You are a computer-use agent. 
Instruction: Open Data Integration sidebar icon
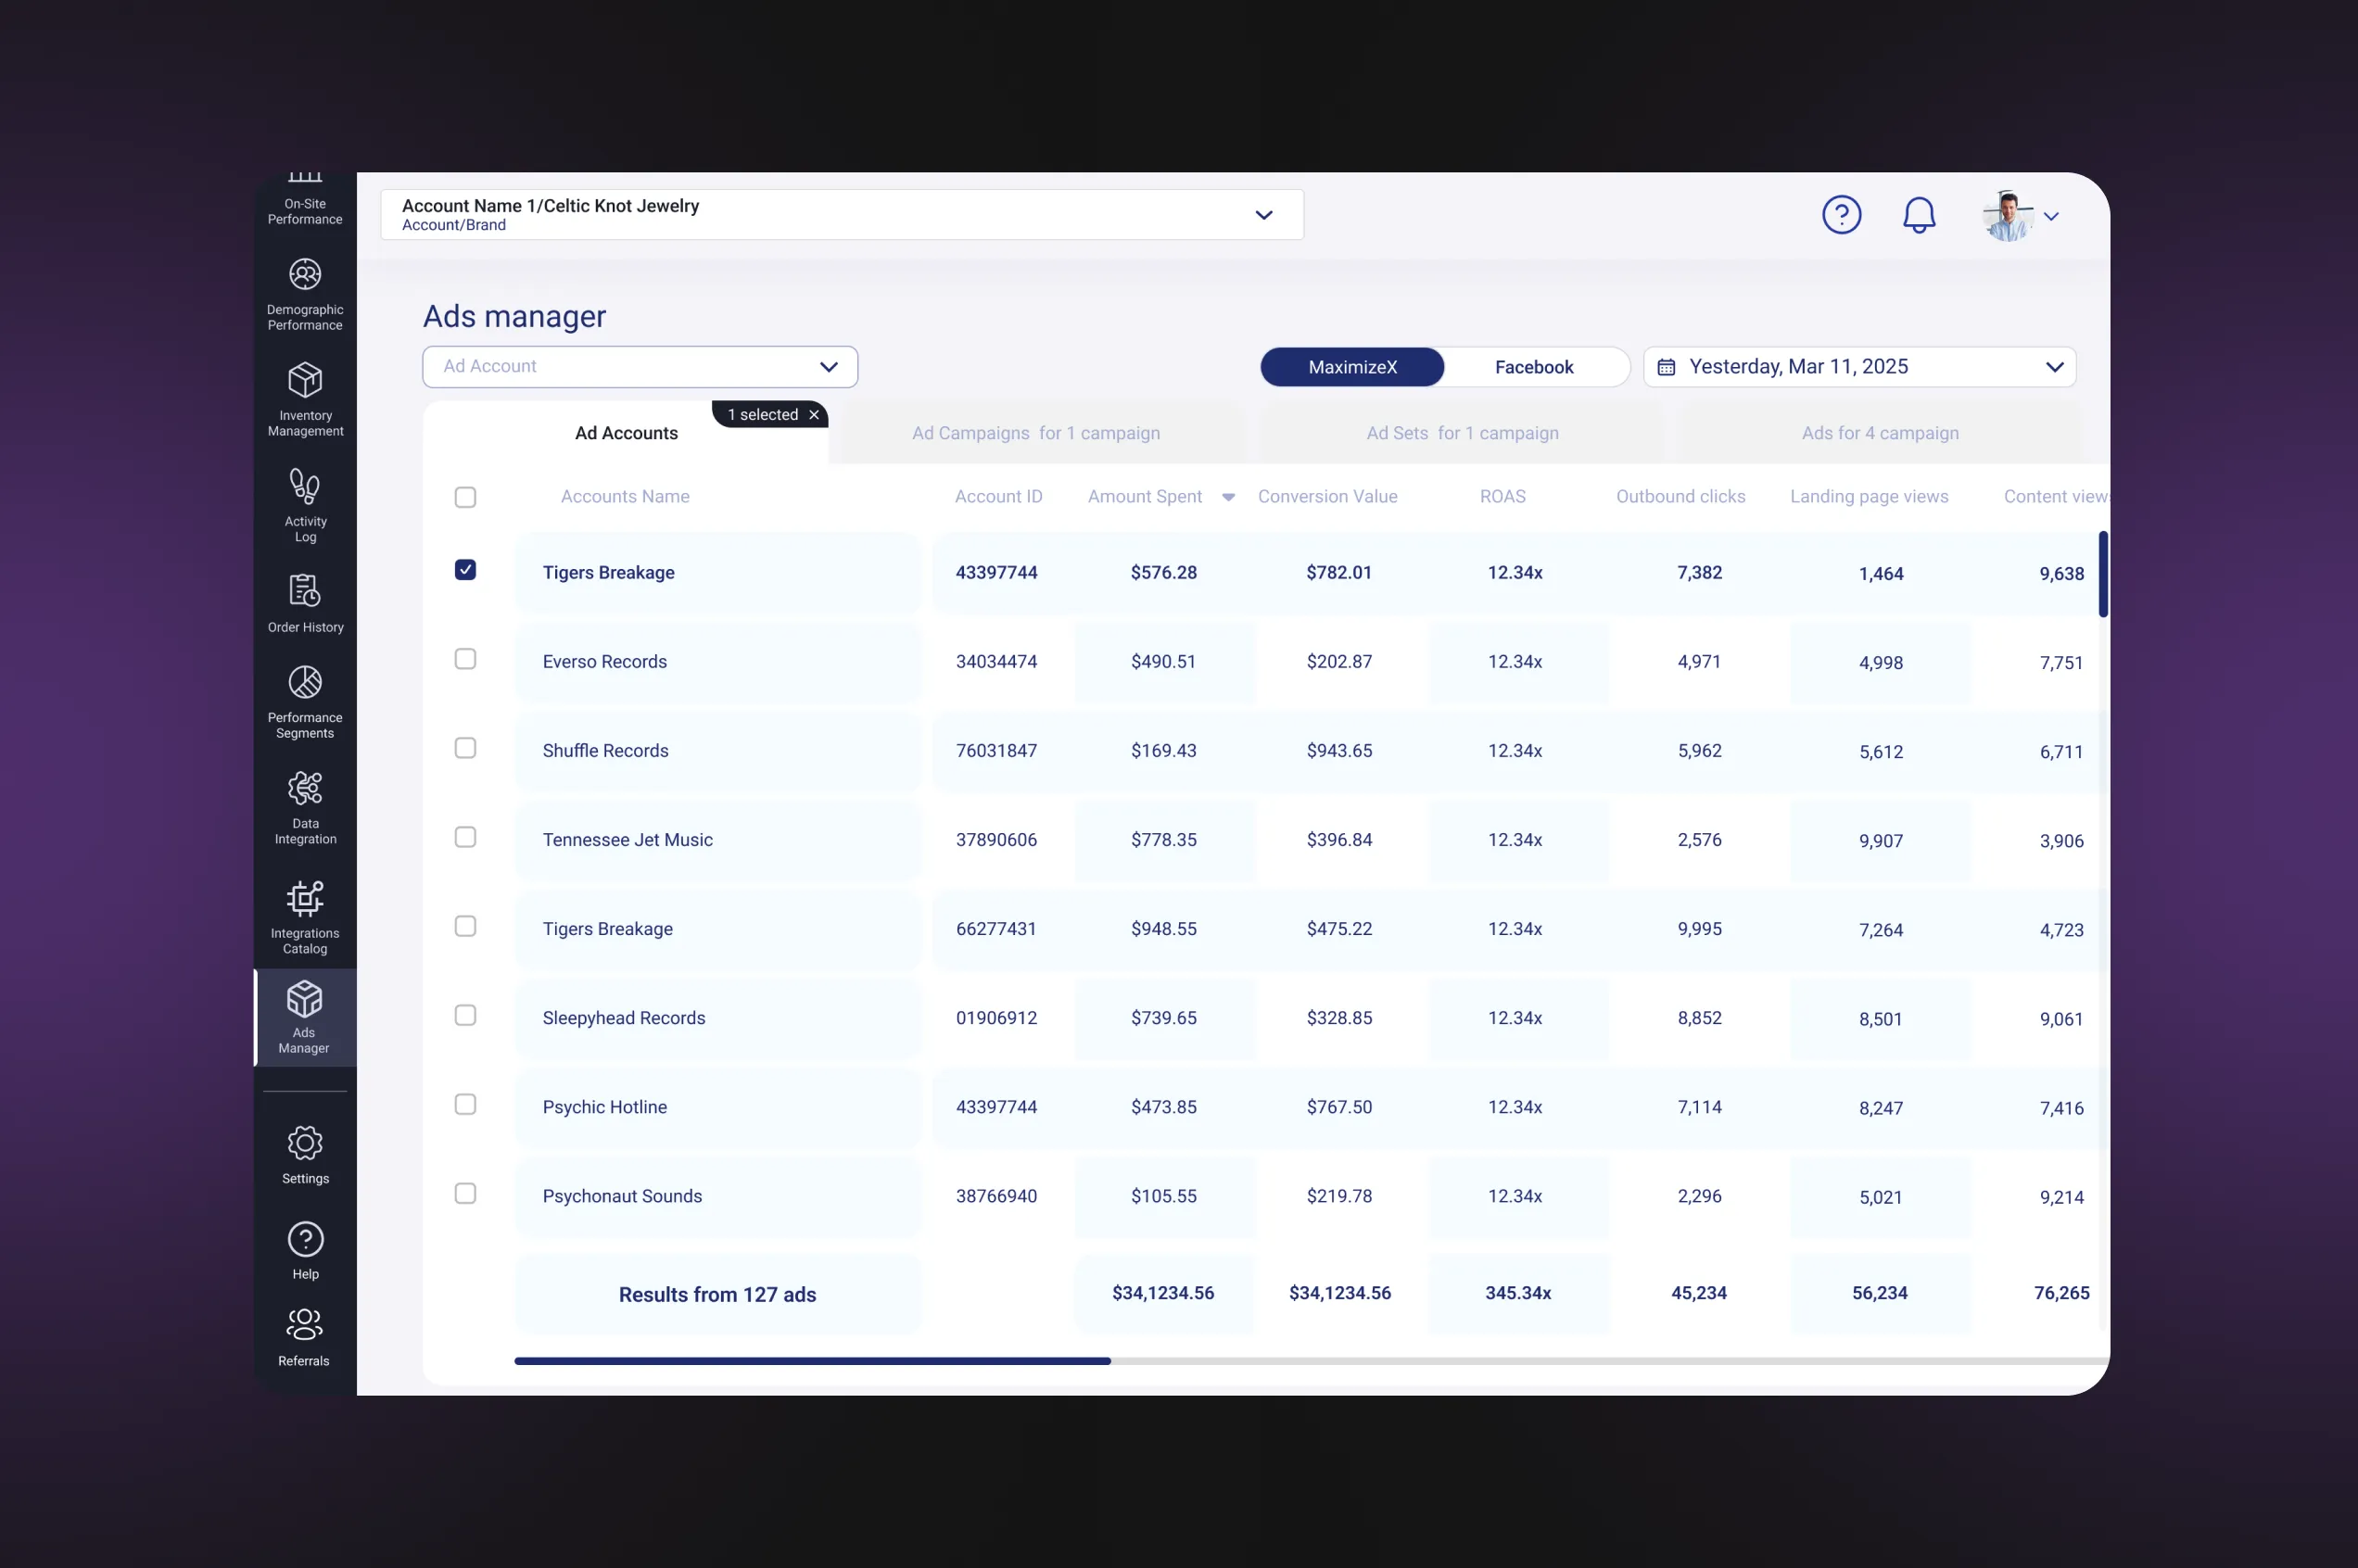pos(305,790)
